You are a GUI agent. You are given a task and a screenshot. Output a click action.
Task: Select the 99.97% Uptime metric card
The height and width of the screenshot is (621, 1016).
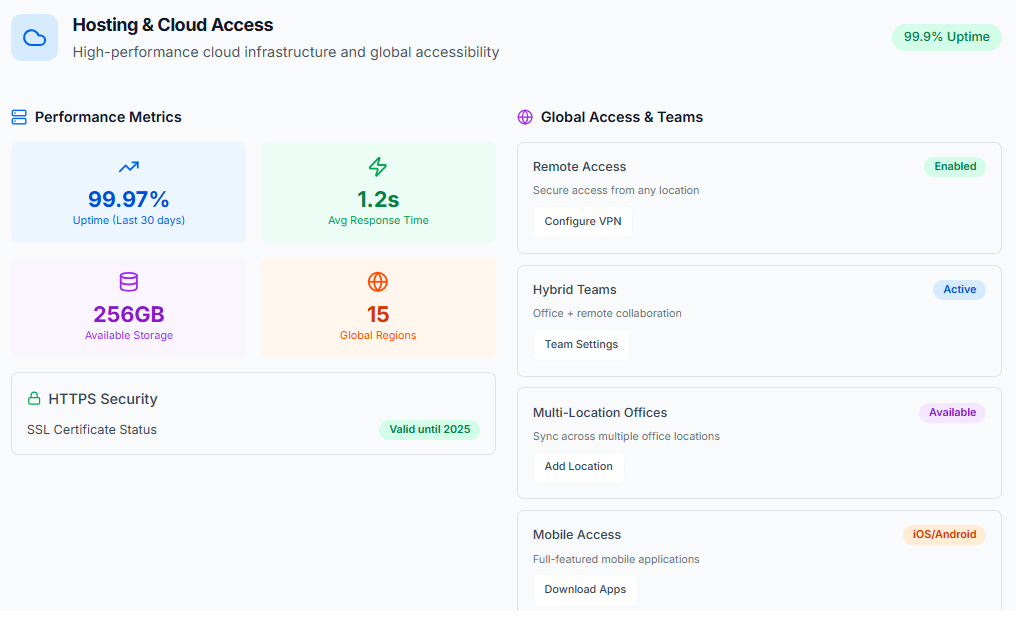coord(128,192)
